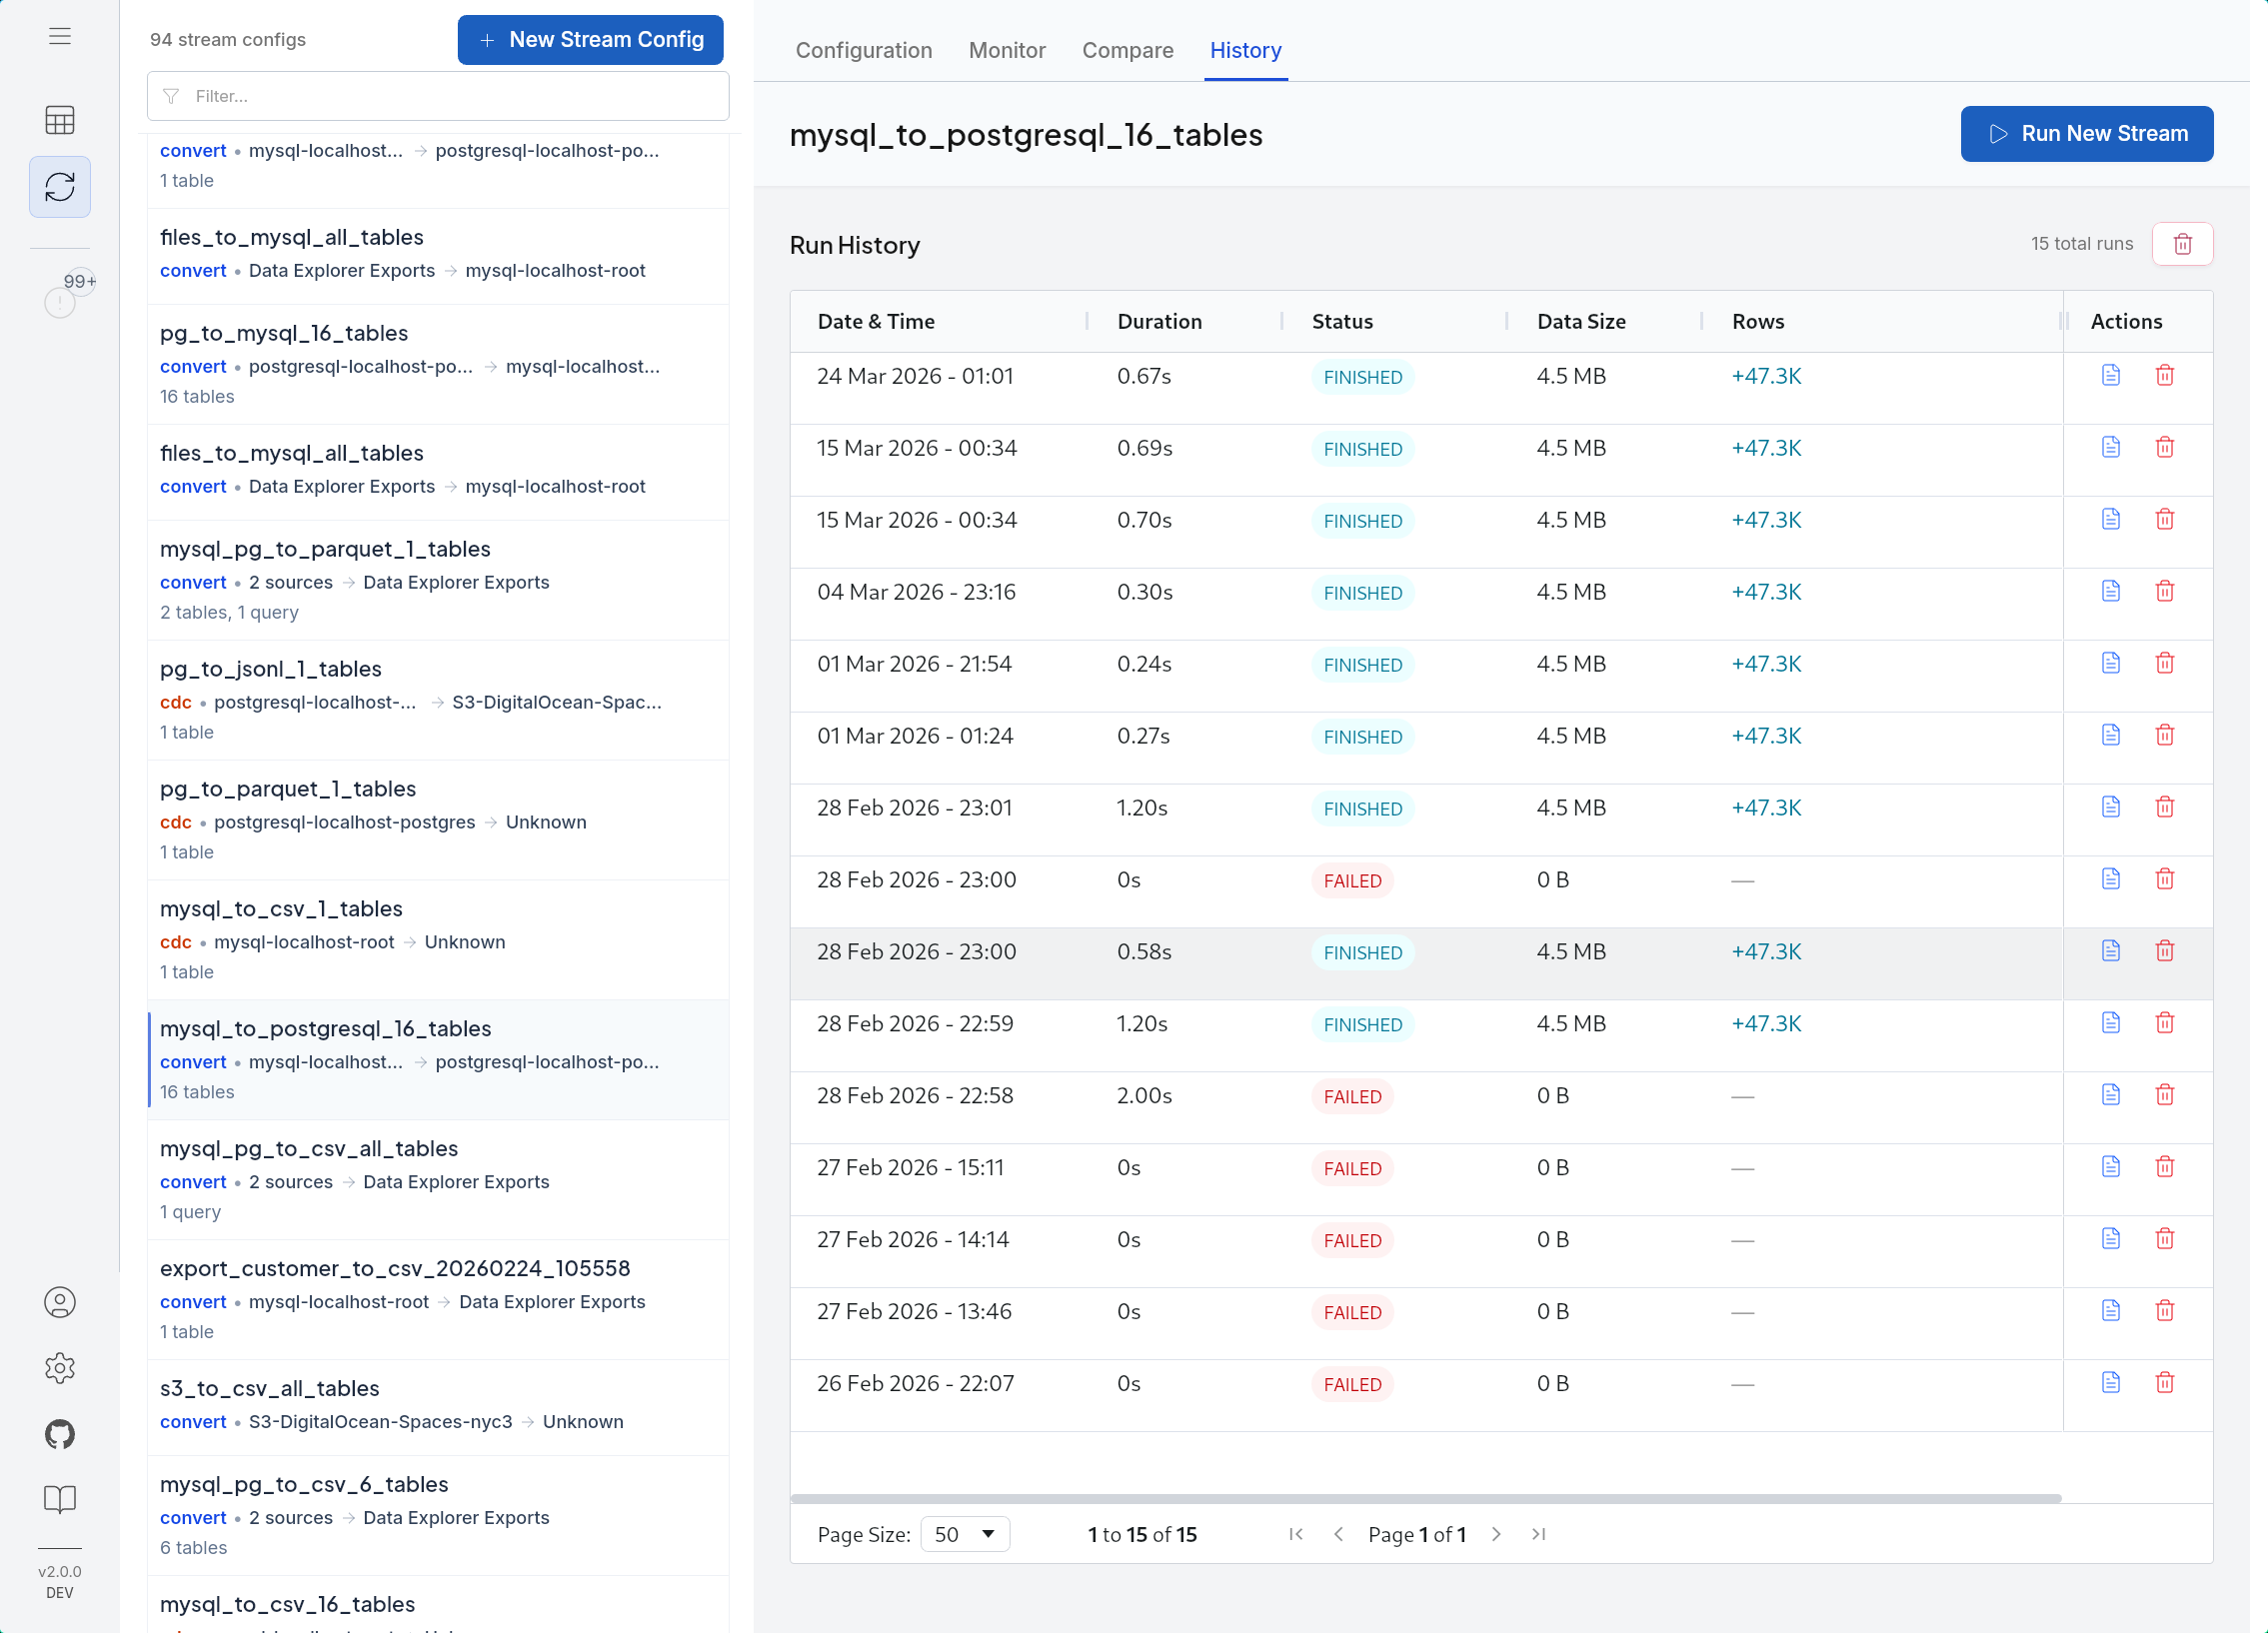Click +47.3K rows in 28 Feb 23:01 row
The width and height of the screenshot is (2268, 1633).
coord(1766,808)
